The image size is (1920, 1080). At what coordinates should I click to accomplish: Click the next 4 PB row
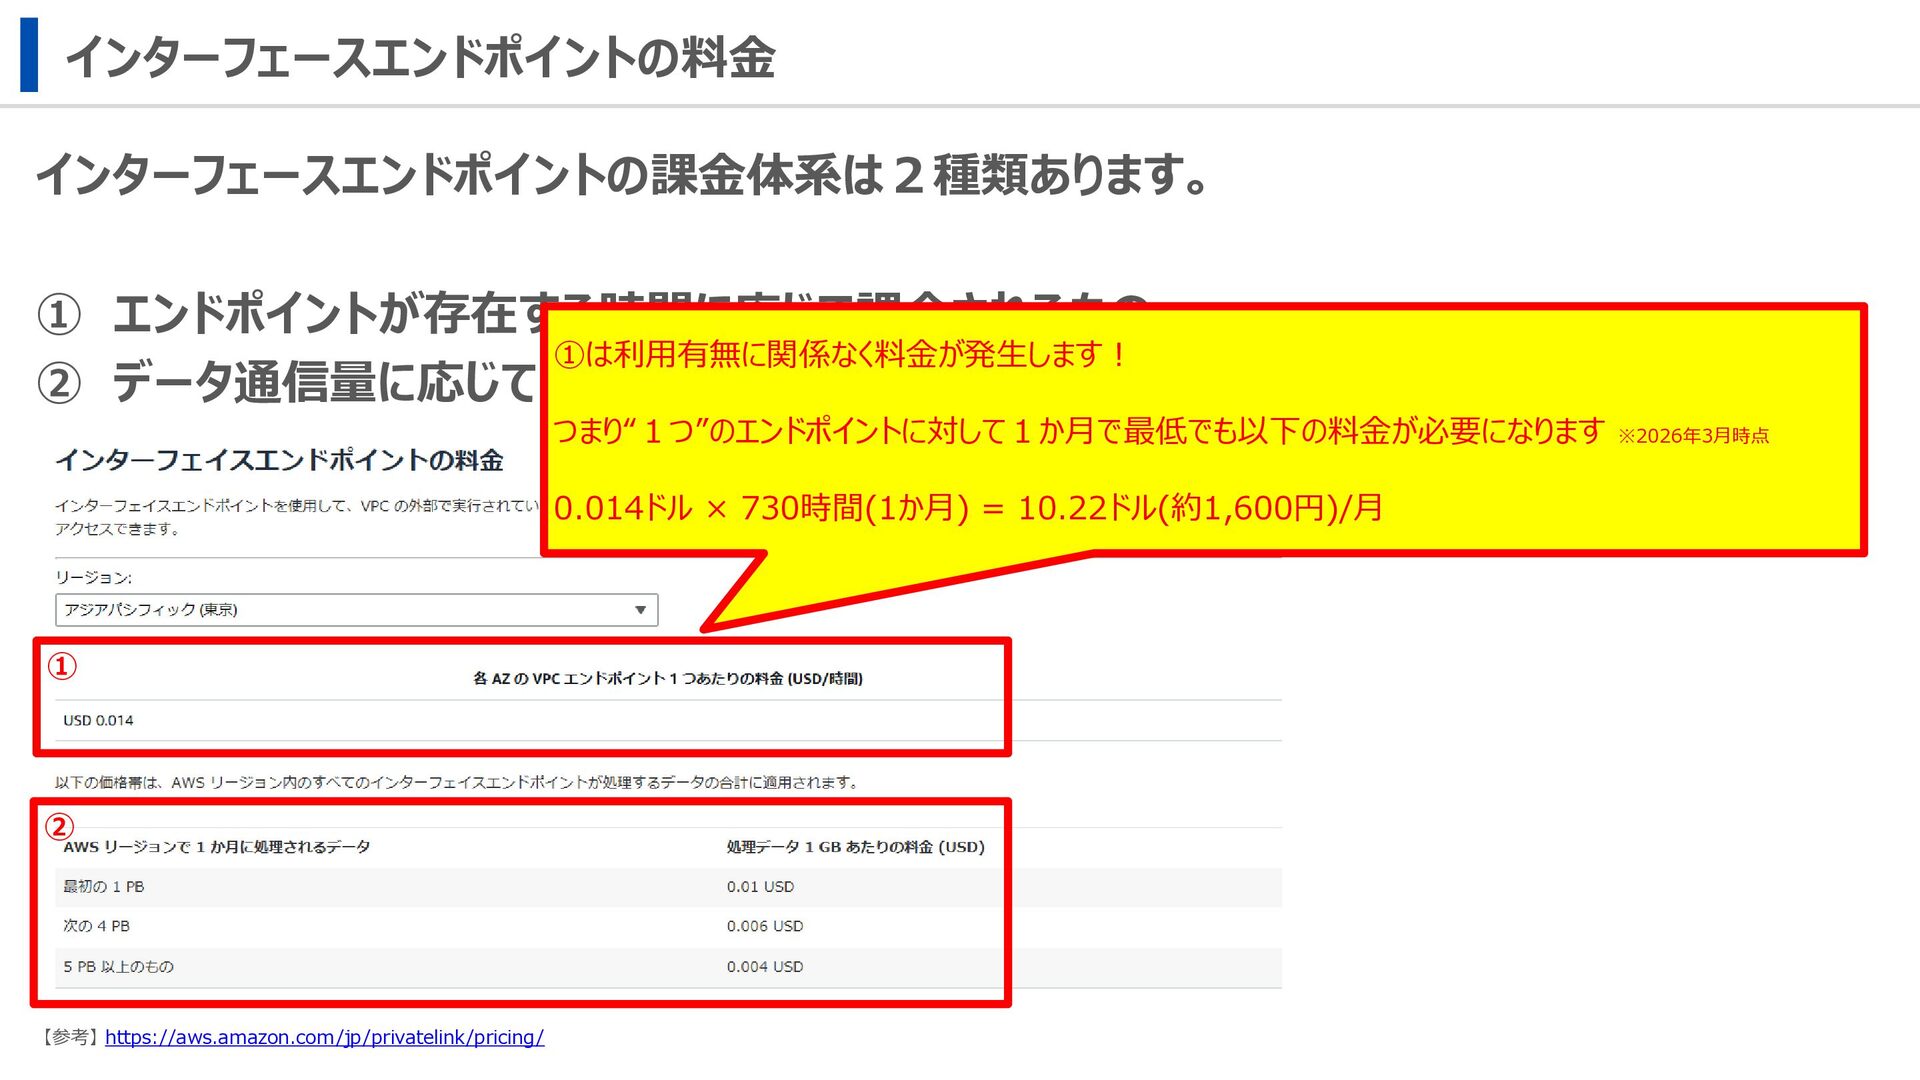[97, 926]
